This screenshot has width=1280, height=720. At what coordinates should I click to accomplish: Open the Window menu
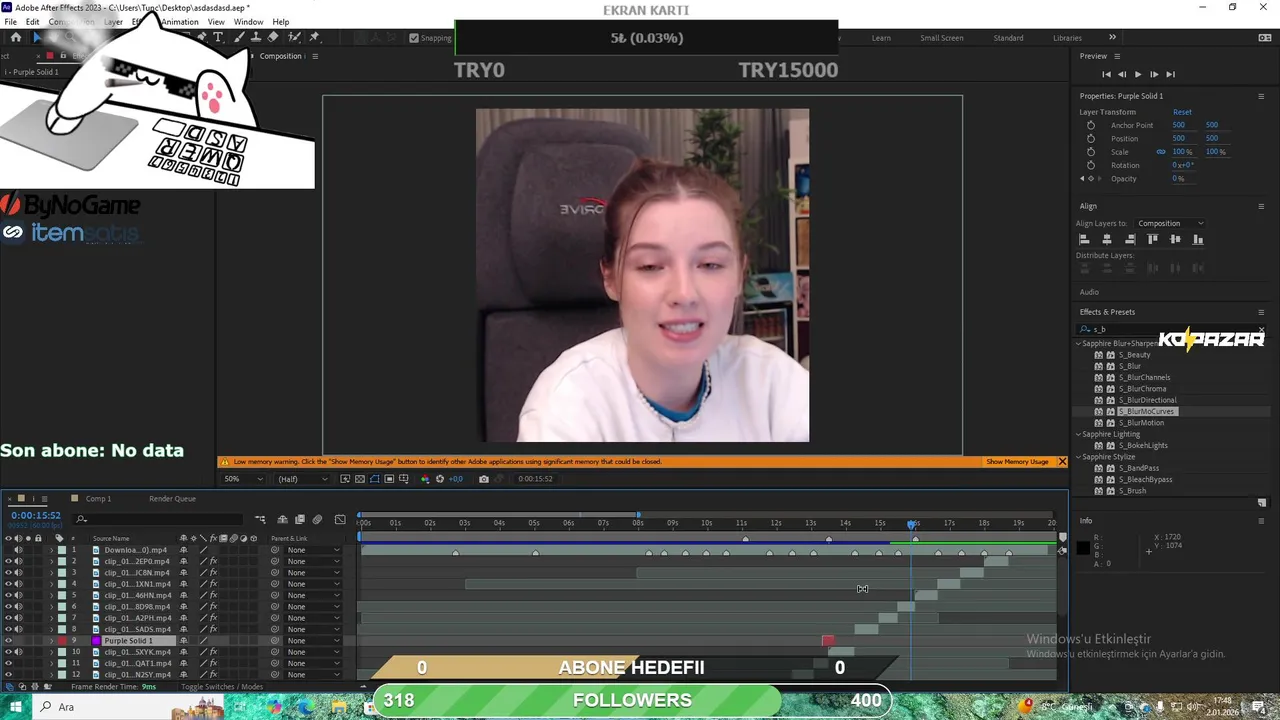(x=248, y=22)
